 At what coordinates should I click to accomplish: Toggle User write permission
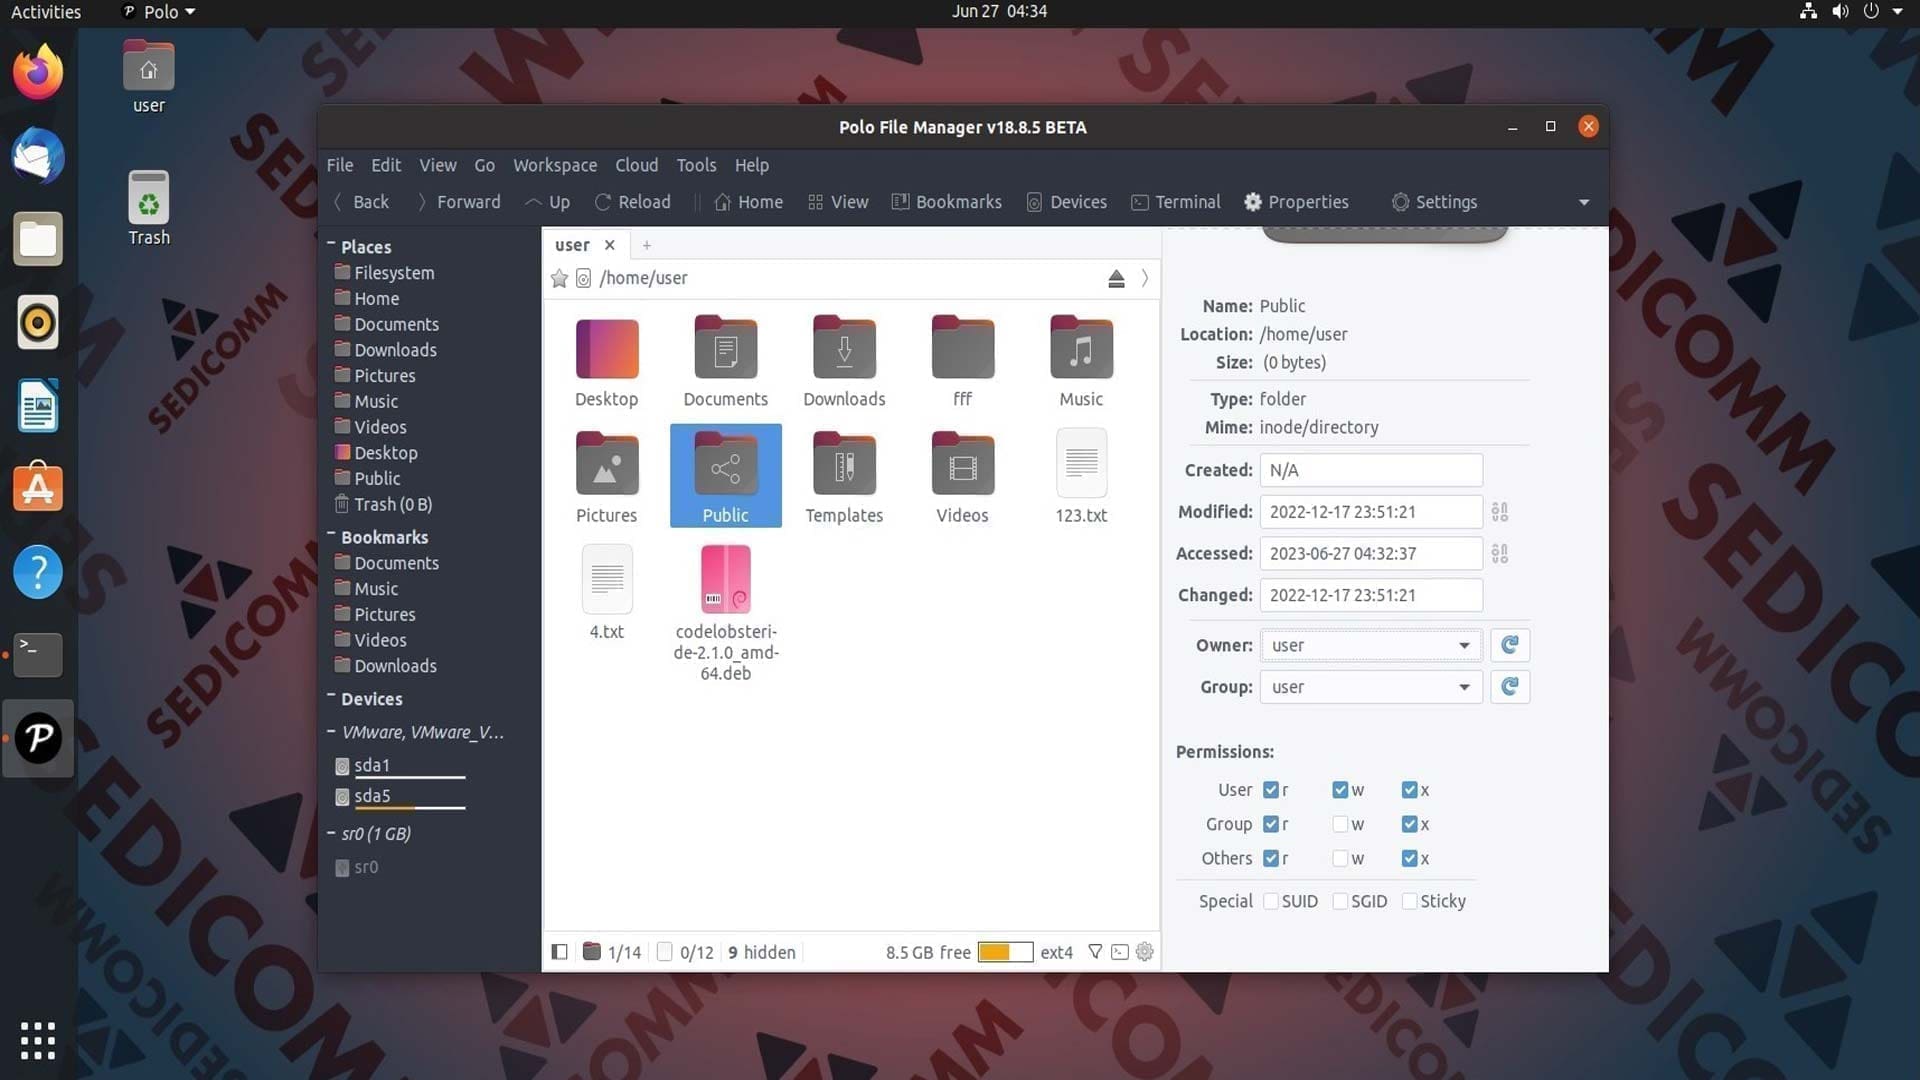[1340, 790]
